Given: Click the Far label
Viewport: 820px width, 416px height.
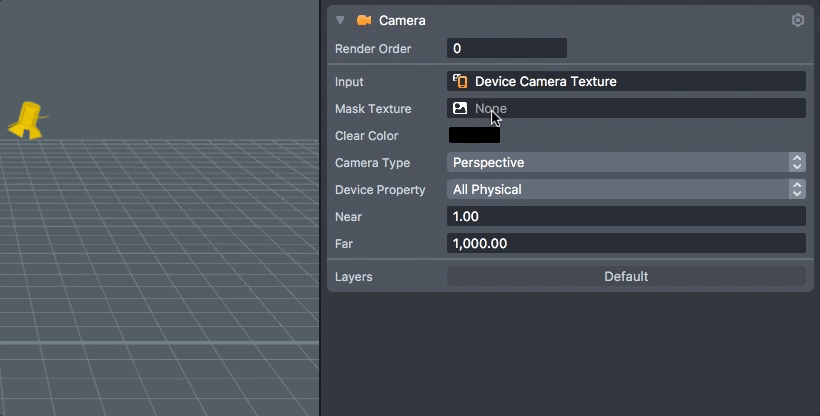Looking at the screenshot, I should pyautogui.click(x=344, y=244).
